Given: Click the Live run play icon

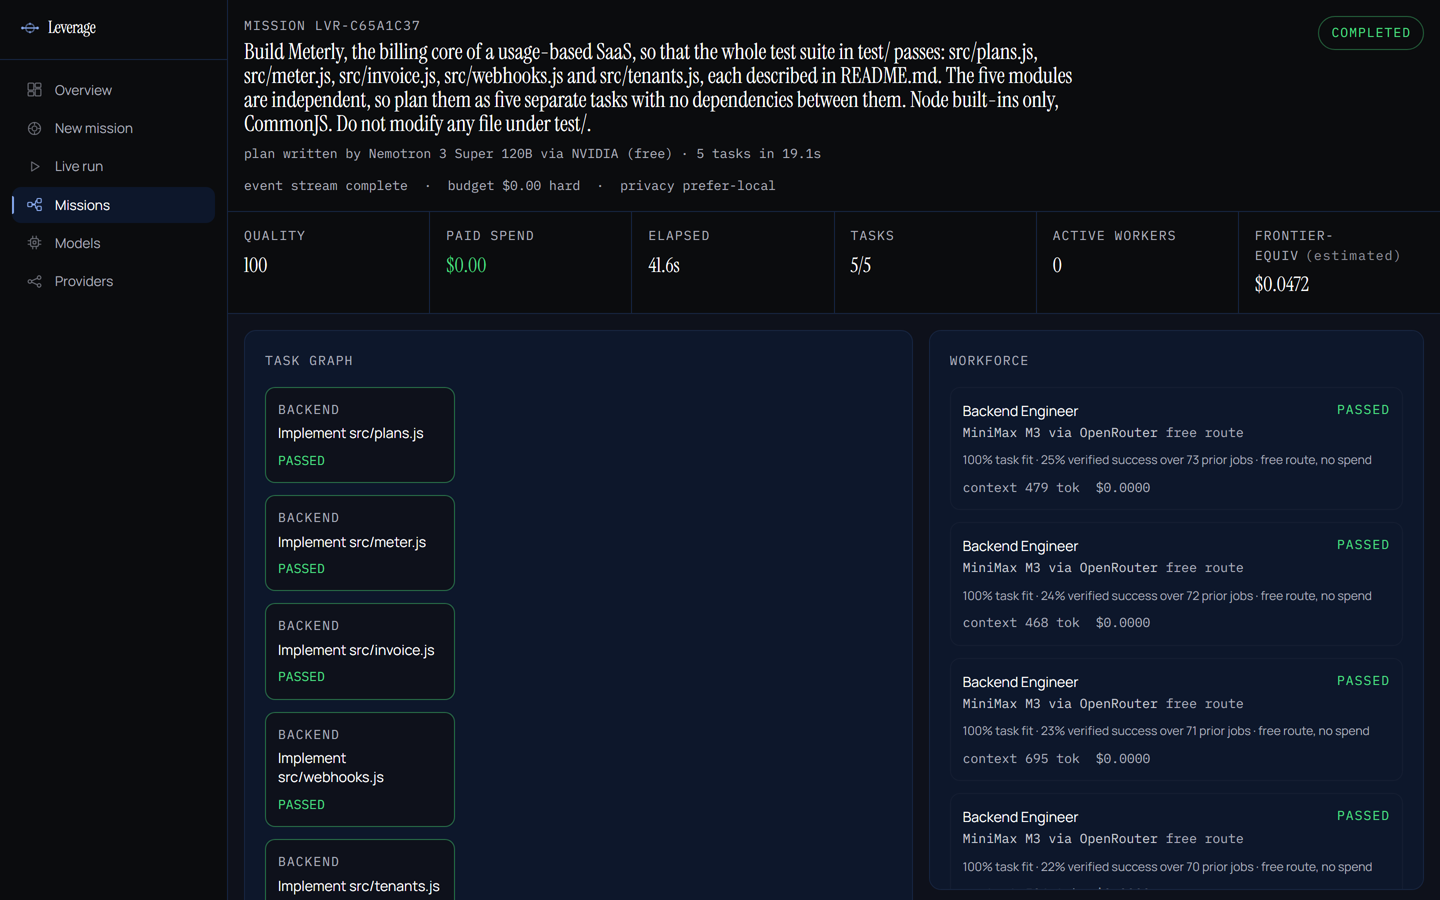Looking at the screenshot, I should 35,166.
